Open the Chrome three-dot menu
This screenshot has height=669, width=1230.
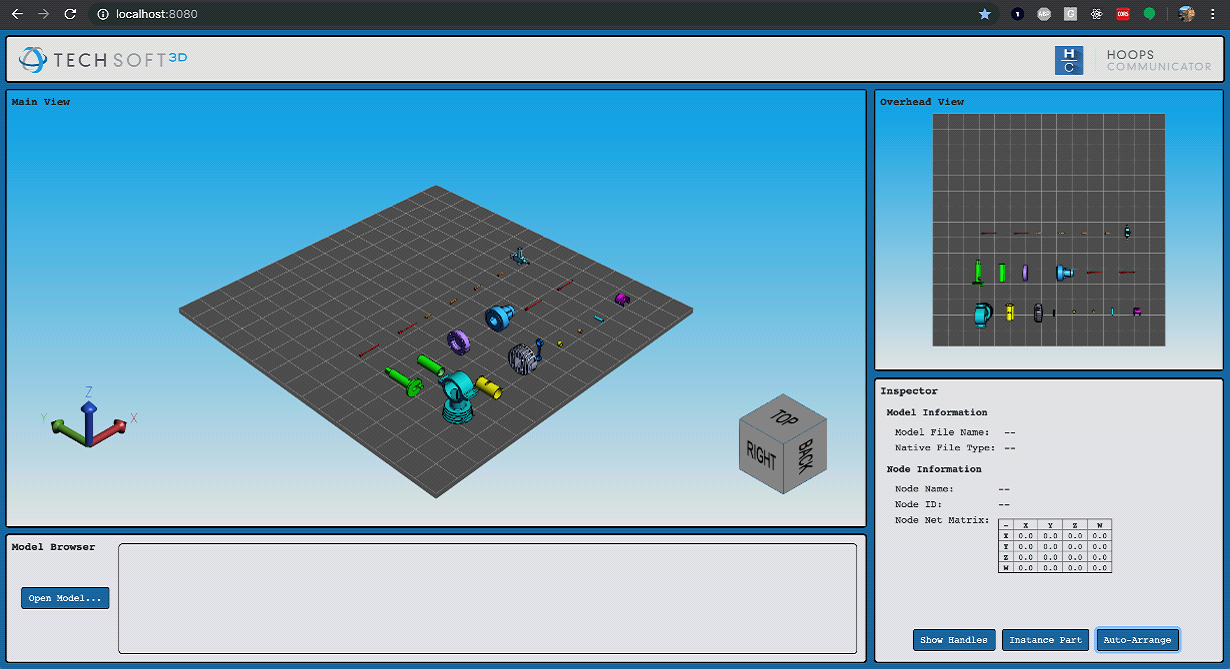pos(1213,14)
